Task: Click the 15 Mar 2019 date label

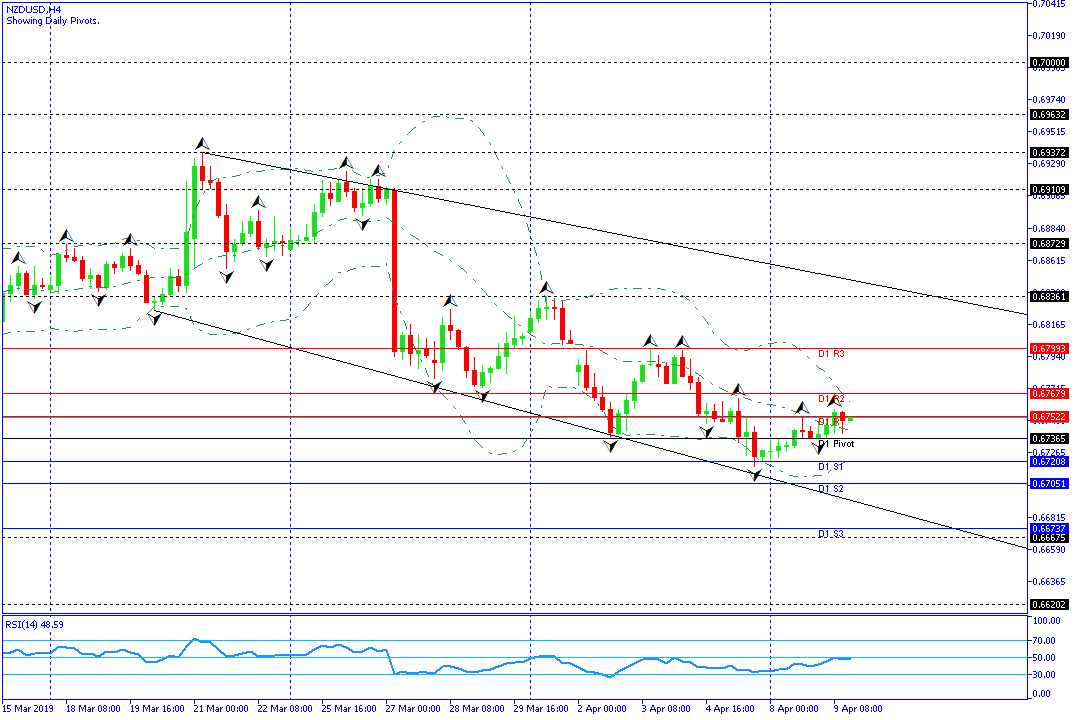Action: (x=28, y=709)
